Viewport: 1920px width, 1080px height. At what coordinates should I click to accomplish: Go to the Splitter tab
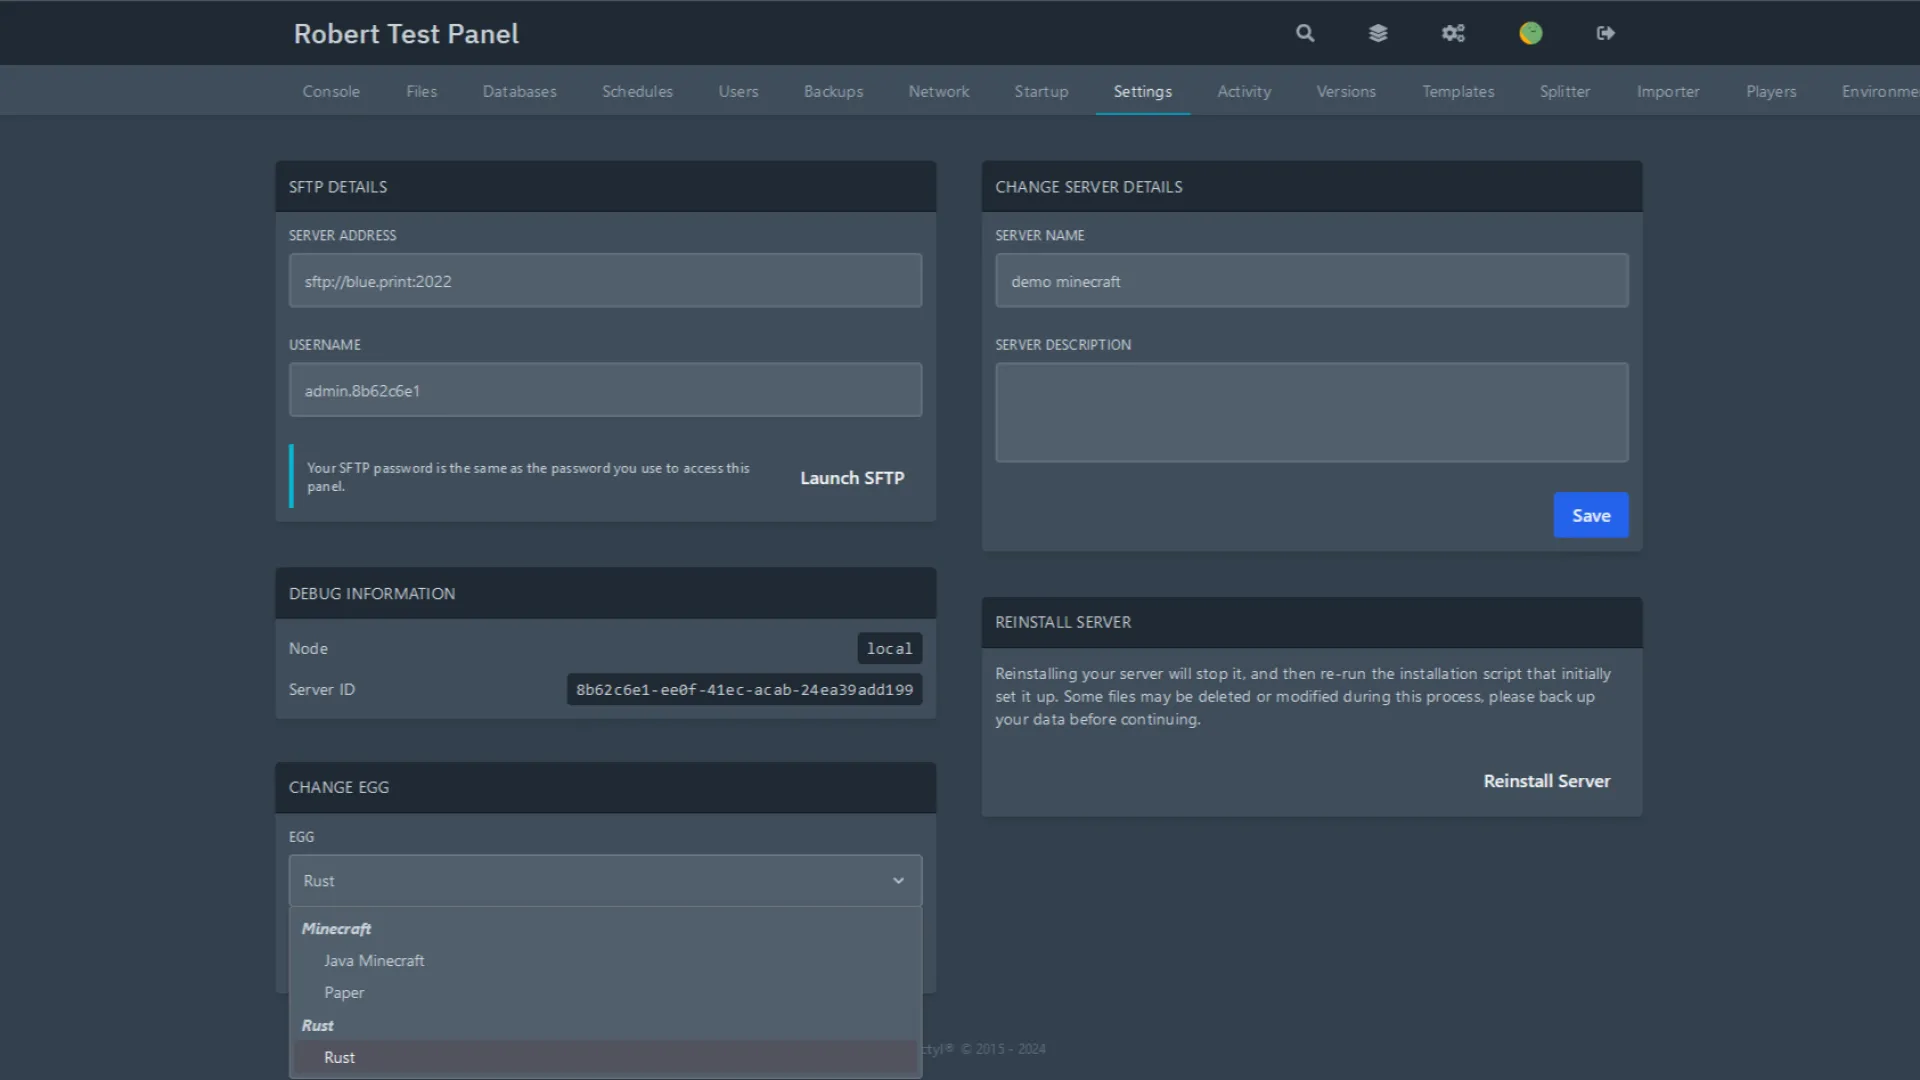[x=1564, y=91]
